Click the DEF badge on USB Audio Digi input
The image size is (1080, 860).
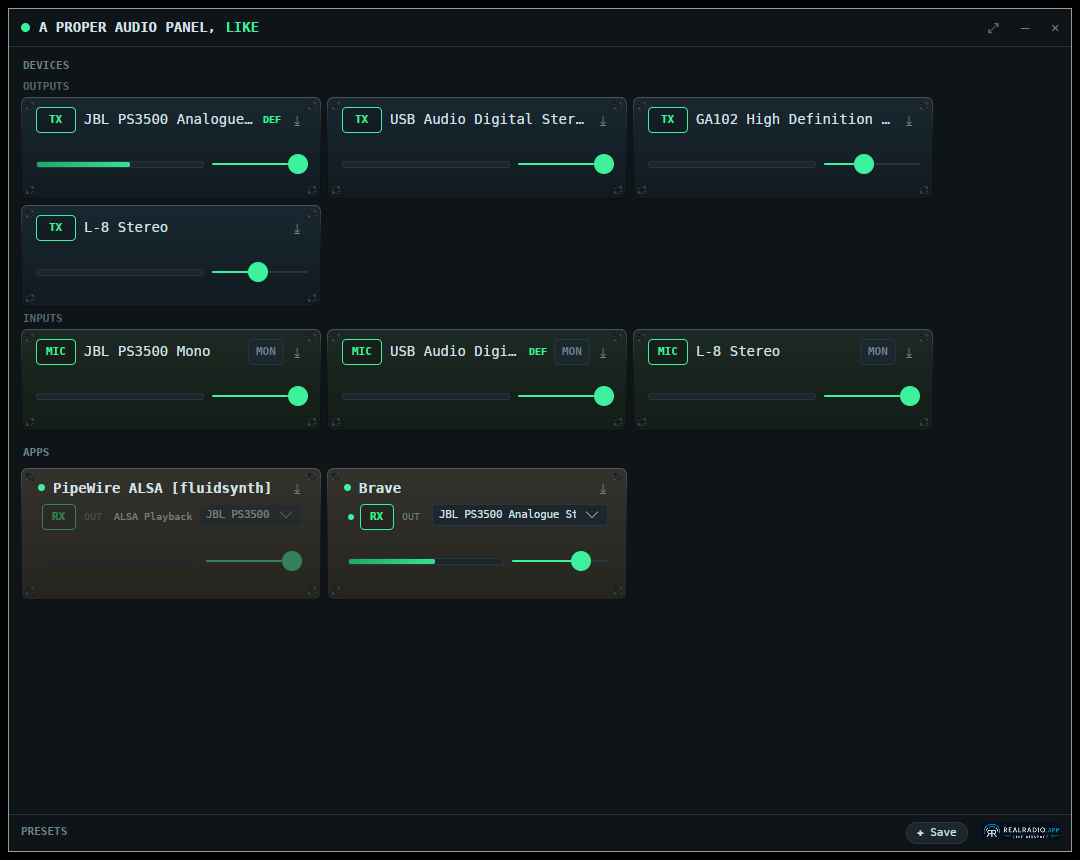[x=537, y=352]
